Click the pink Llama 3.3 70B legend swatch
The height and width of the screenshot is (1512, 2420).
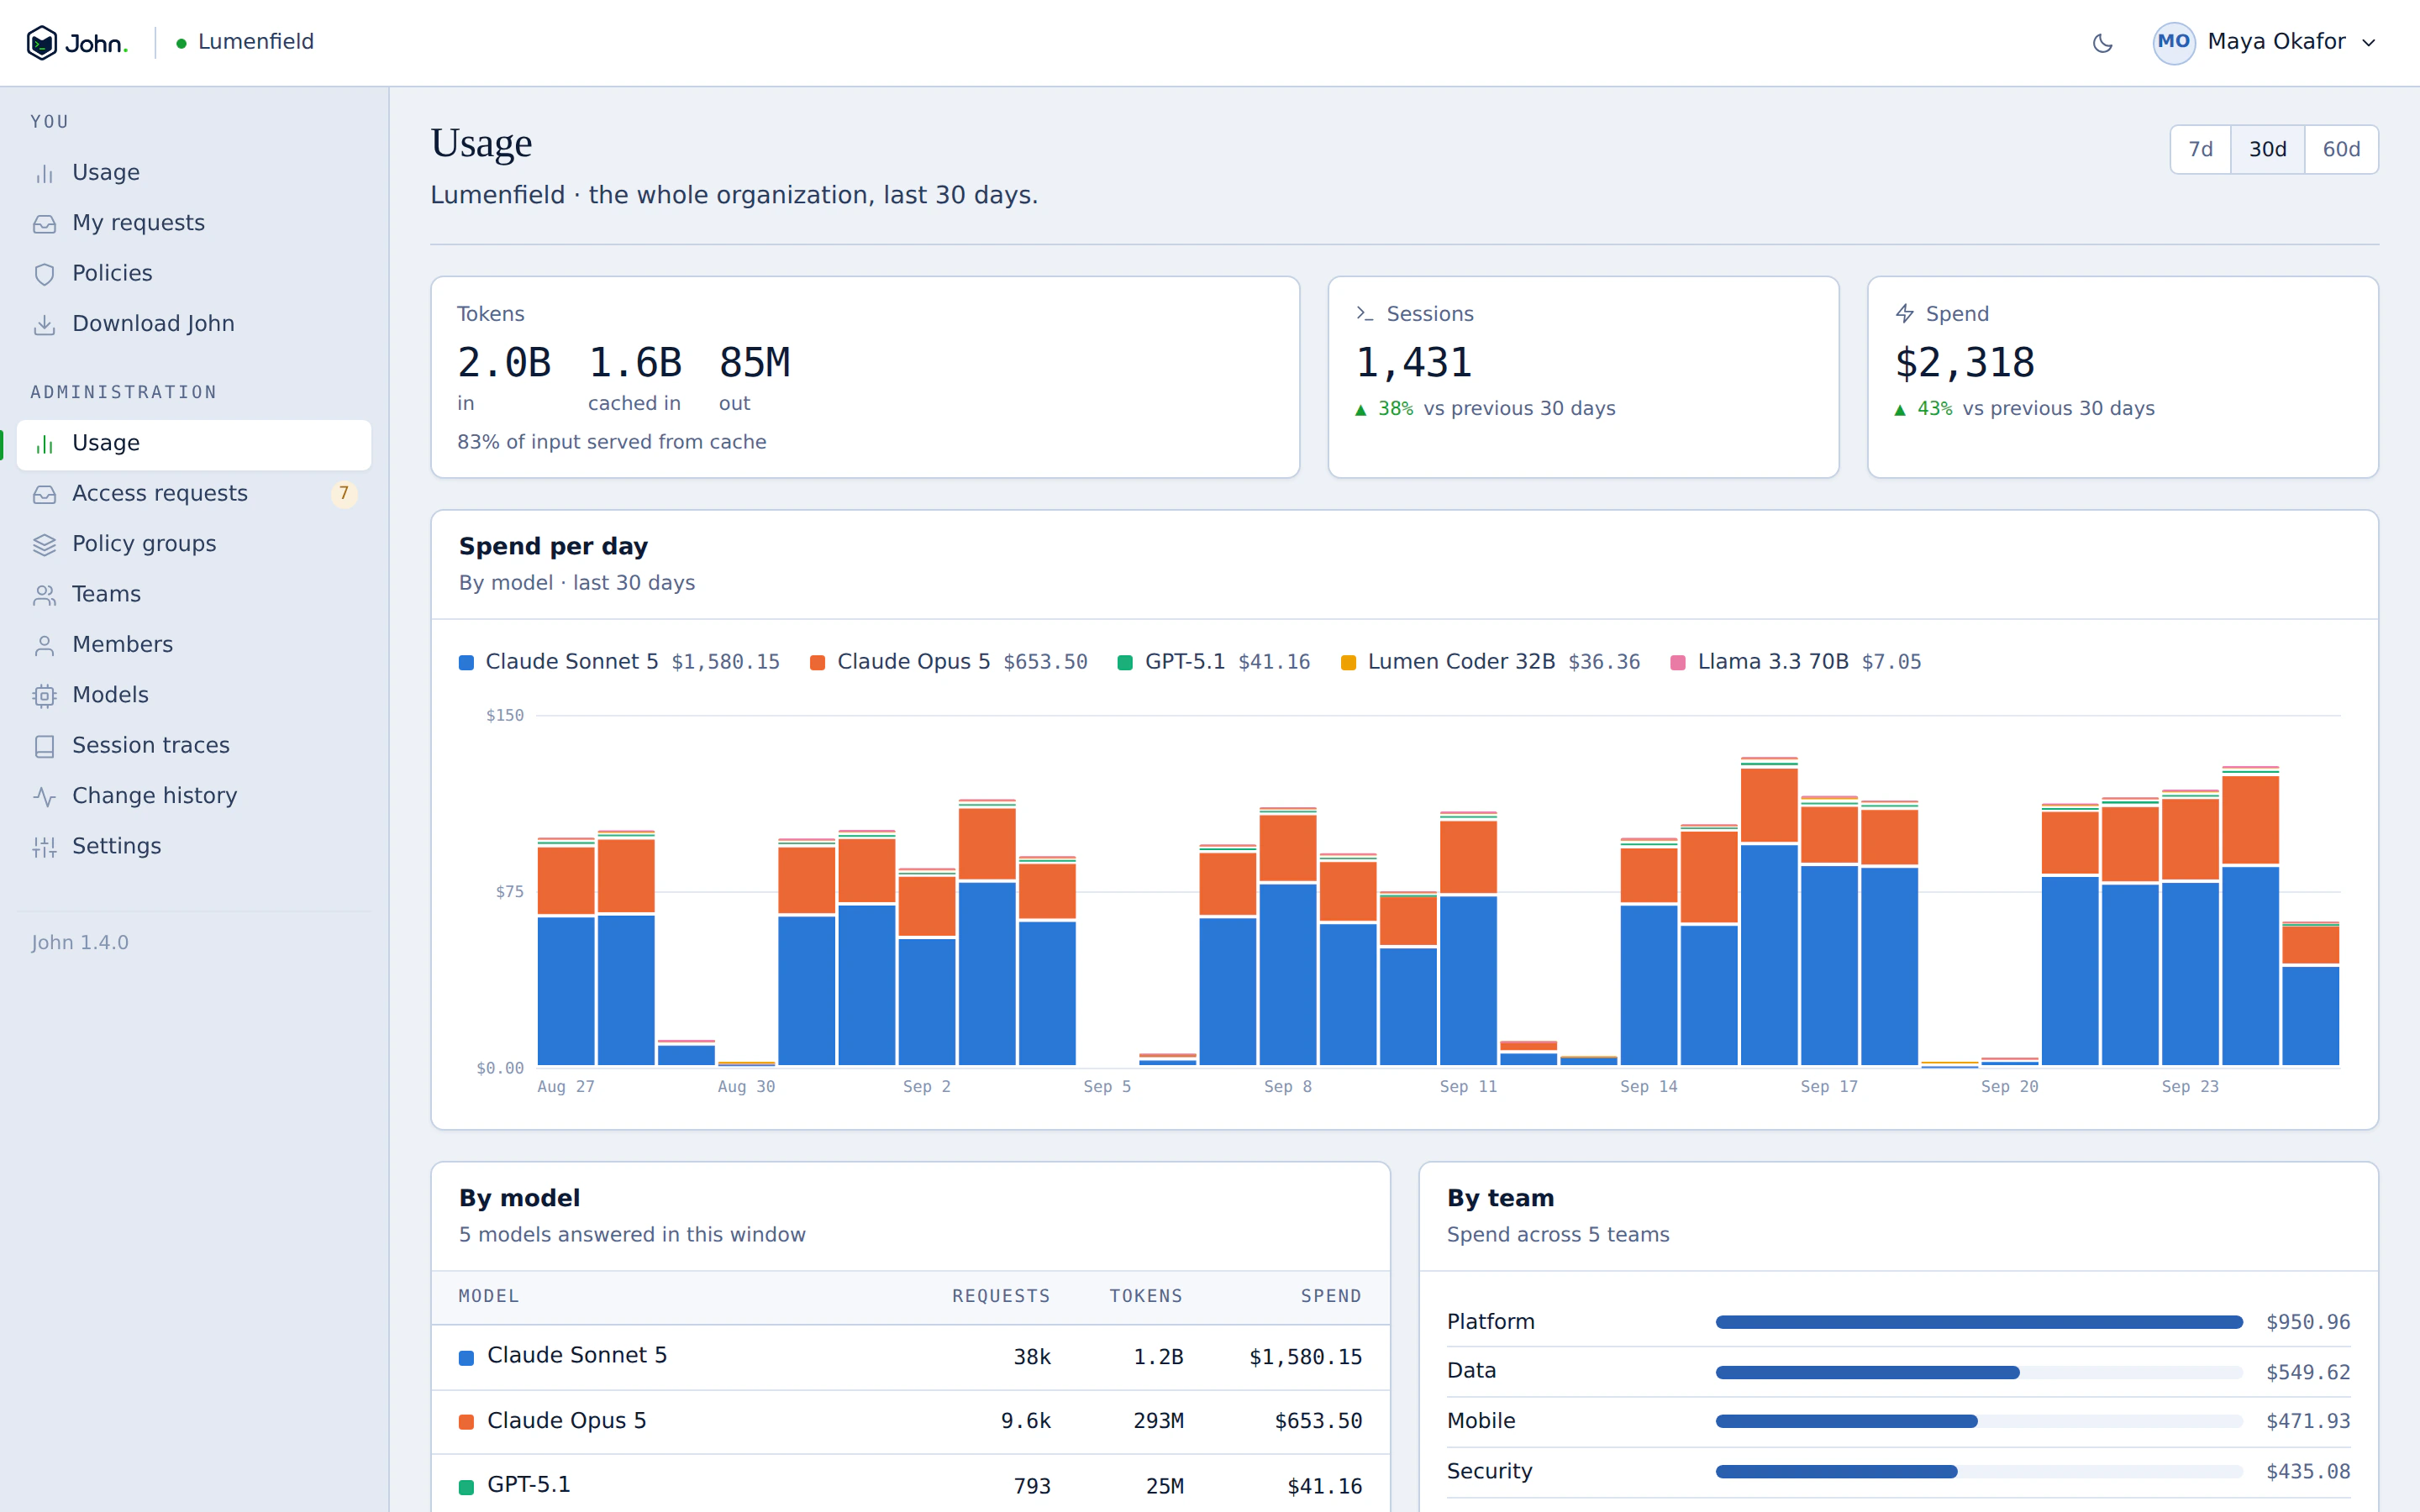coord(1678,663)
